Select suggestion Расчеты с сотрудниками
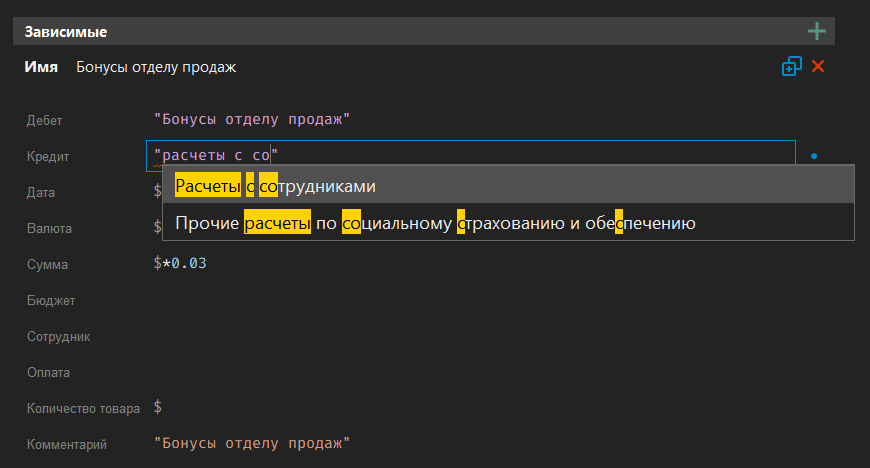The image size is (870, 468). [275, 186]
